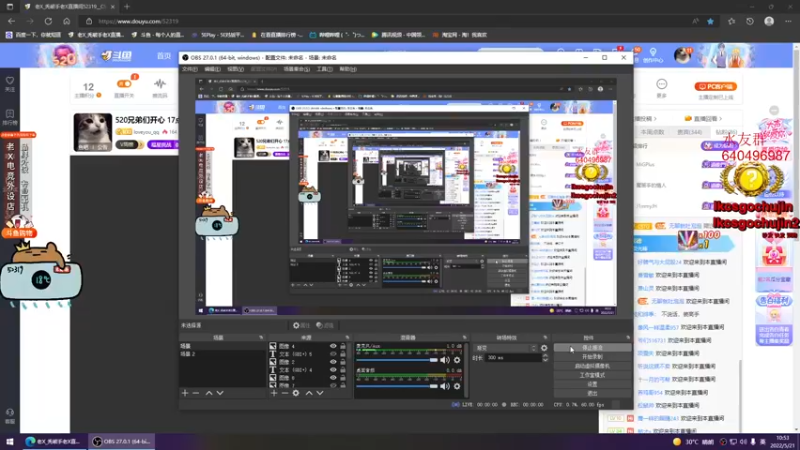Open source properties gear in sources toolbar
Screen dimensions: 800x450
coord(296,393)
